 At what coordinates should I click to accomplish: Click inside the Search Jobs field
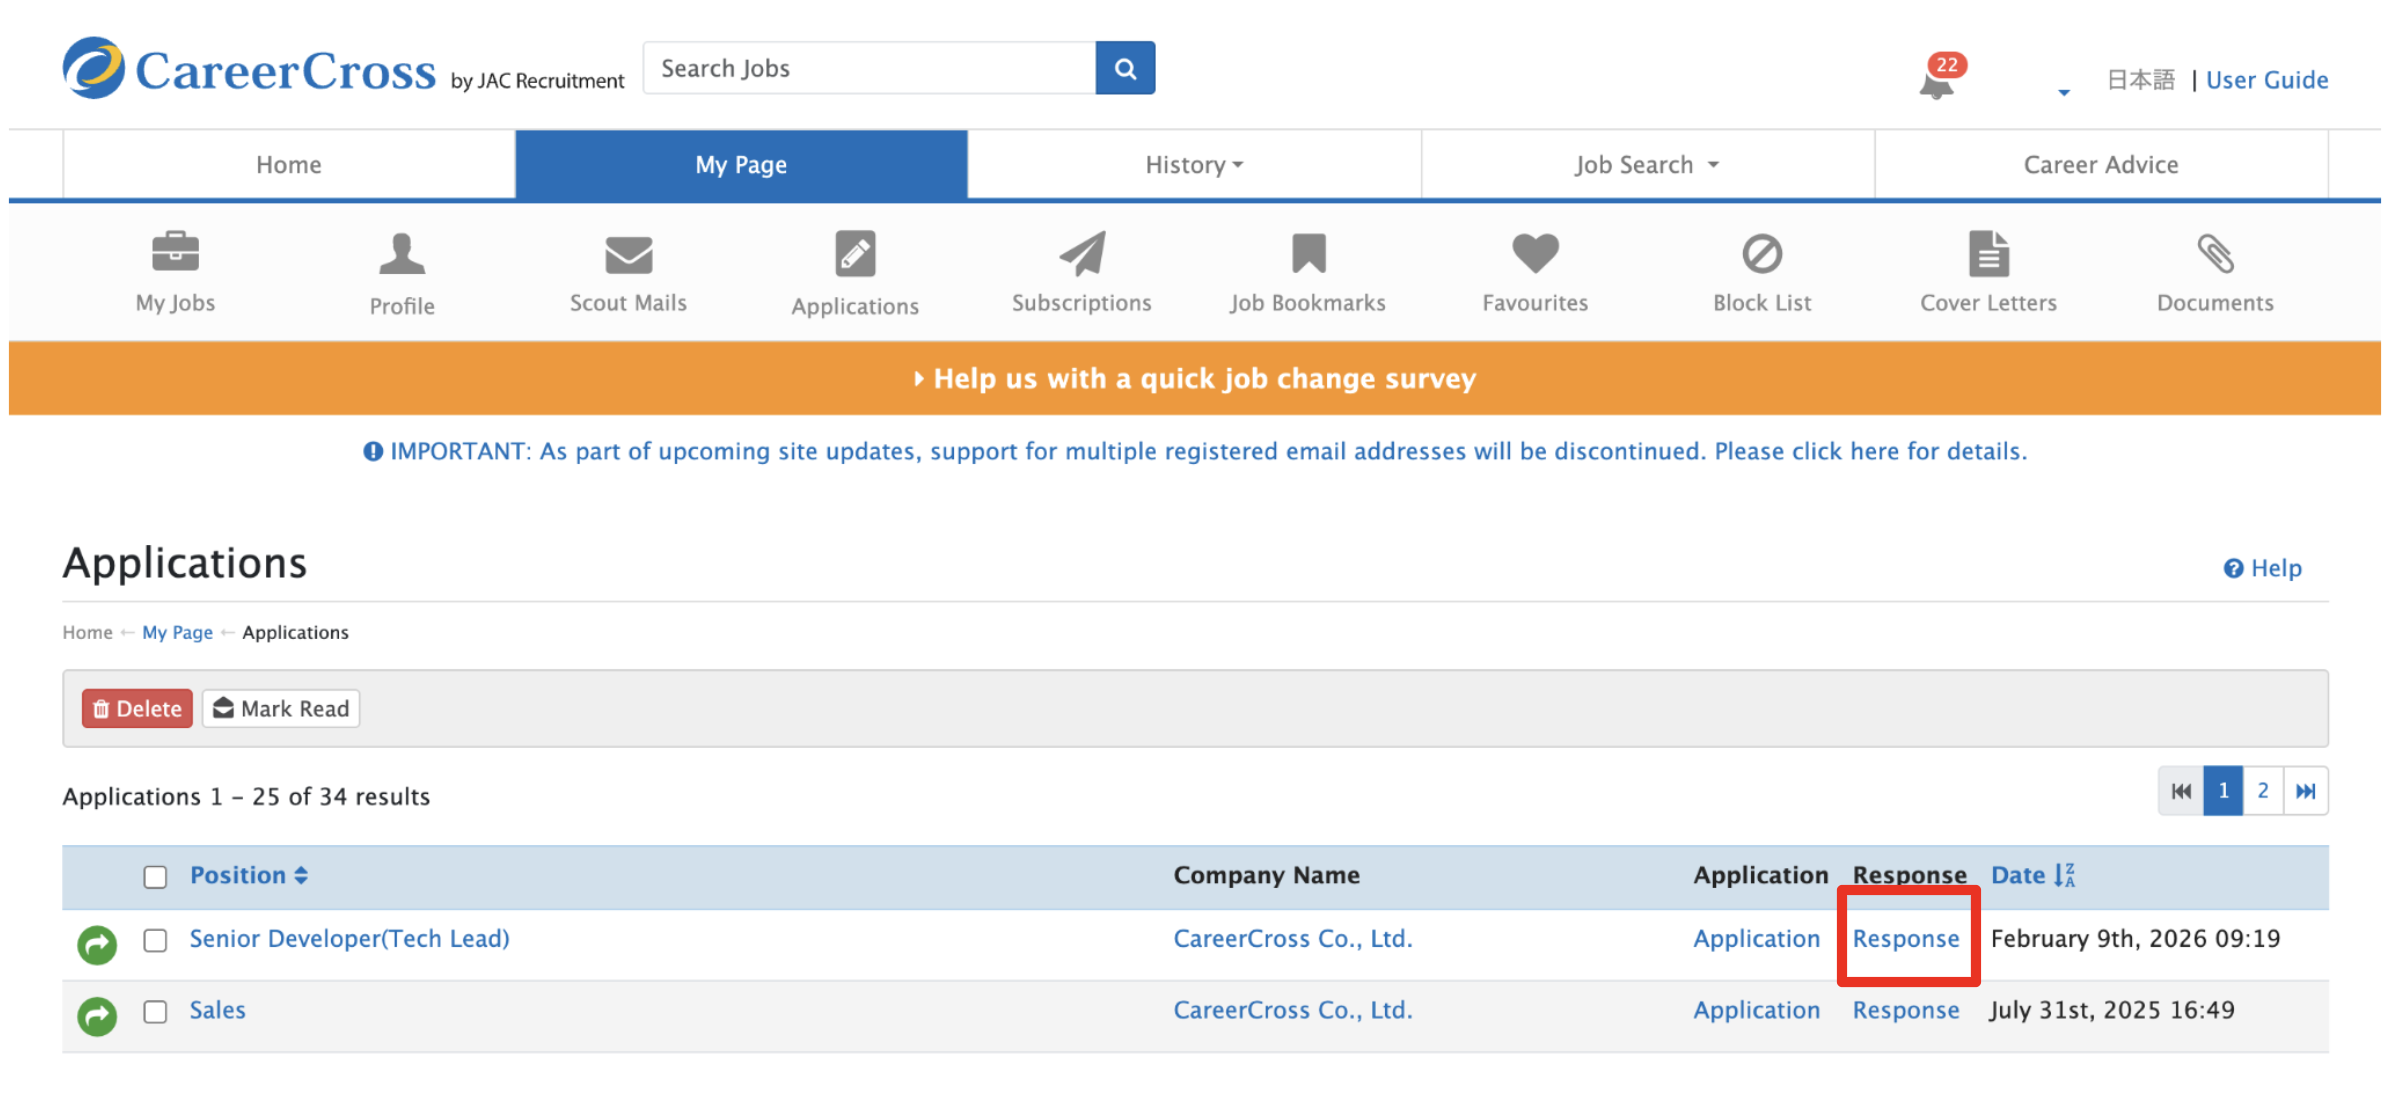coord(868,68)
